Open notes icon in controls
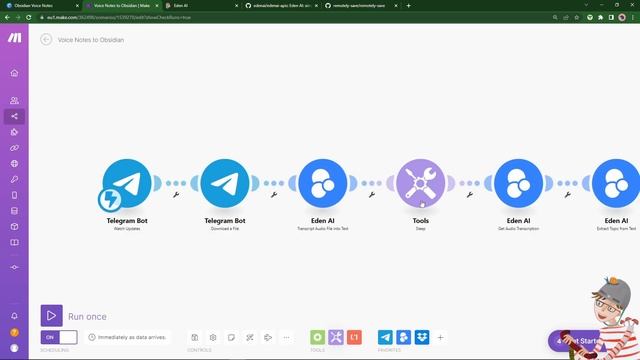 [x=231, y=337]
